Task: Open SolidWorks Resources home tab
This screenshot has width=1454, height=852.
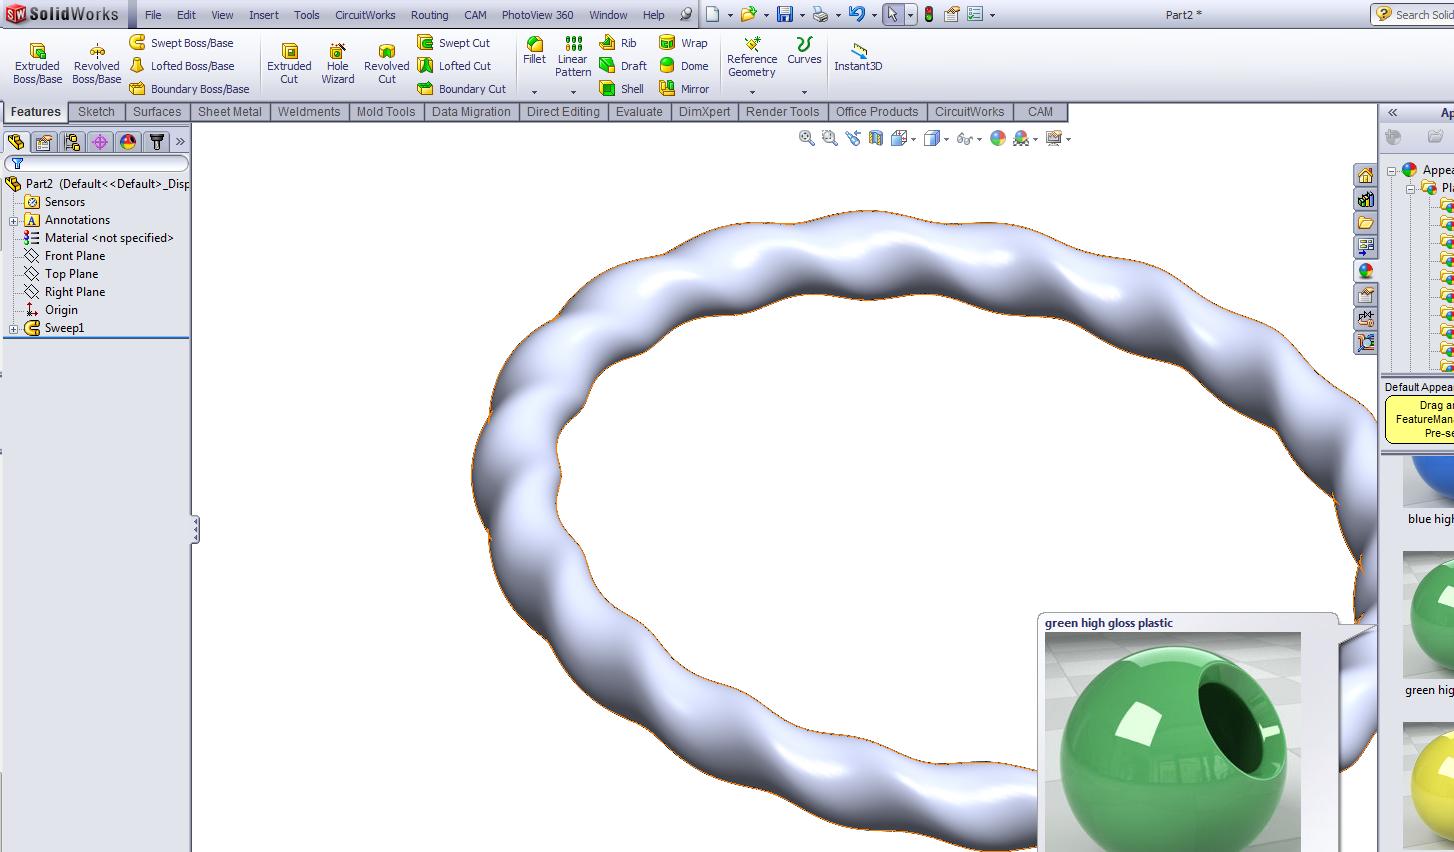Action: (1365, 175)
